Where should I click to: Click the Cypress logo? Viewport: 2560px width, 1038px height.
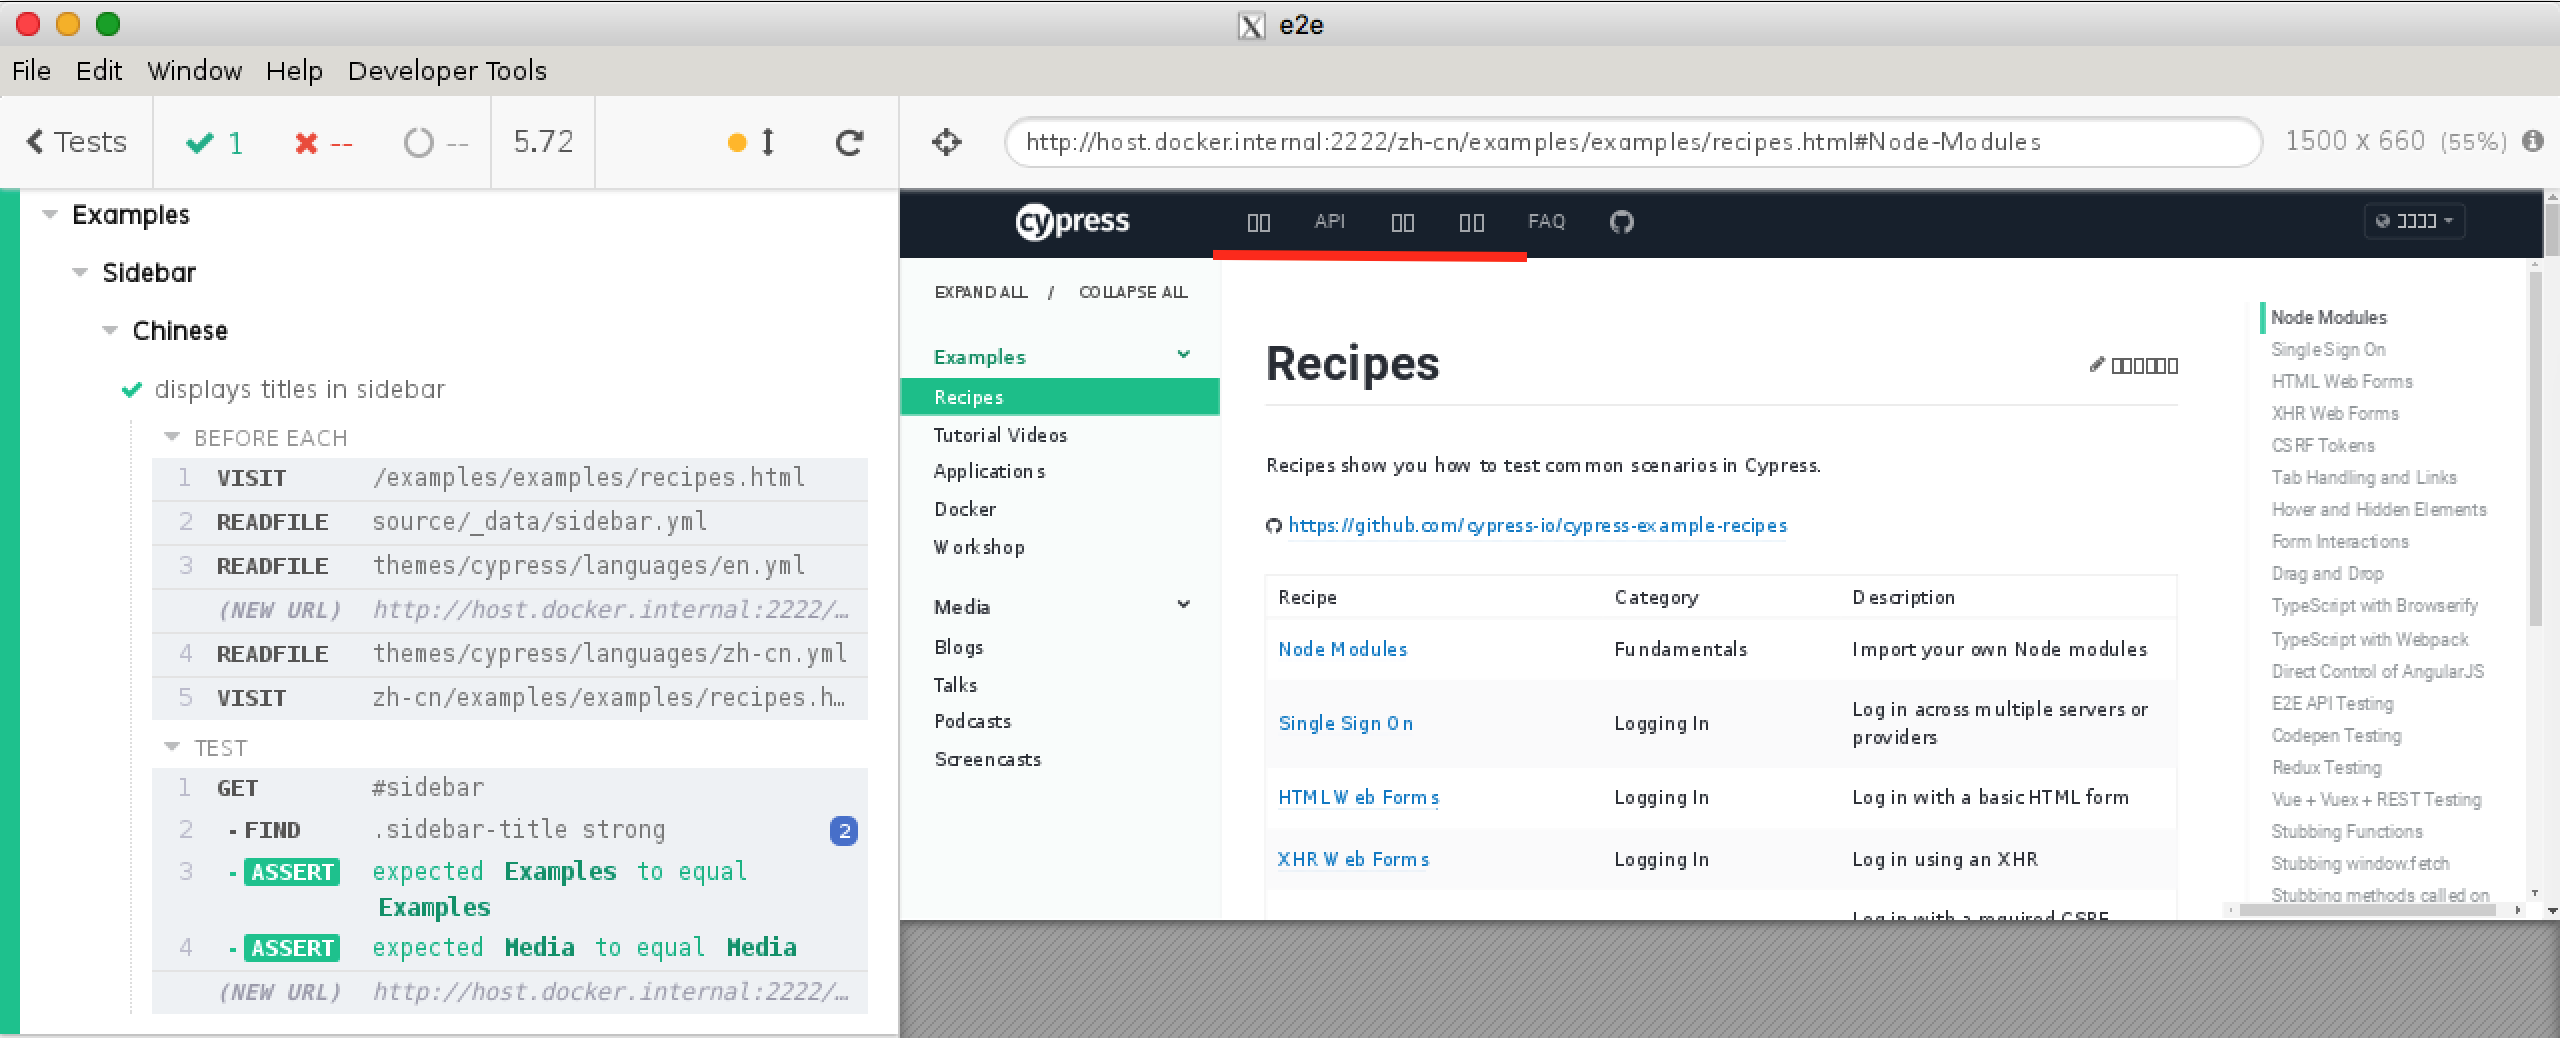pyautogui.click(x=1072, y=222)
